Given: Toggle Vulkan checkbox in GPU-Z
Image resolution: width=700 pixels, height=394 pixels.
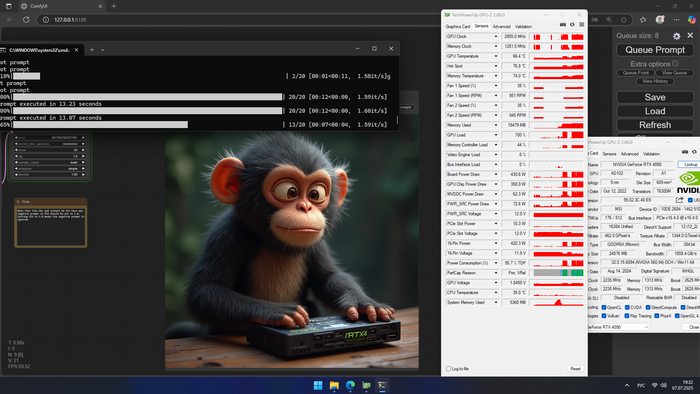Looking at the screenshot, I should [604, 315].
